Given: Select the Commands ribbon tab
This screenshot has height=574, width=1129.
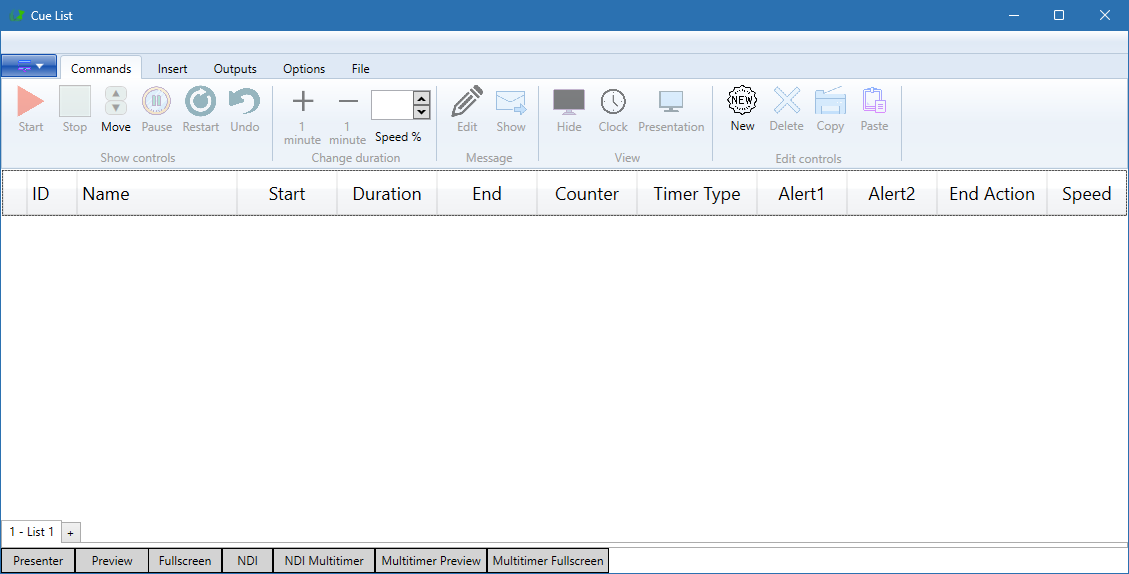Looking at the screenshot, I should pyautogui.click(x=101, y=68).
